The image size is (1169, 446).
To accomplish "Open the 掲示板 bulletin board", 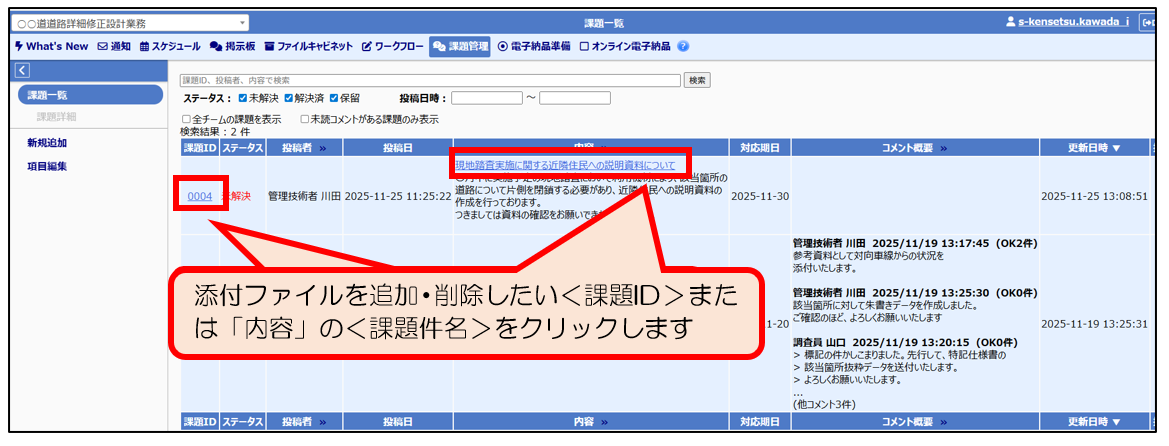I will (x=232, y=46).
